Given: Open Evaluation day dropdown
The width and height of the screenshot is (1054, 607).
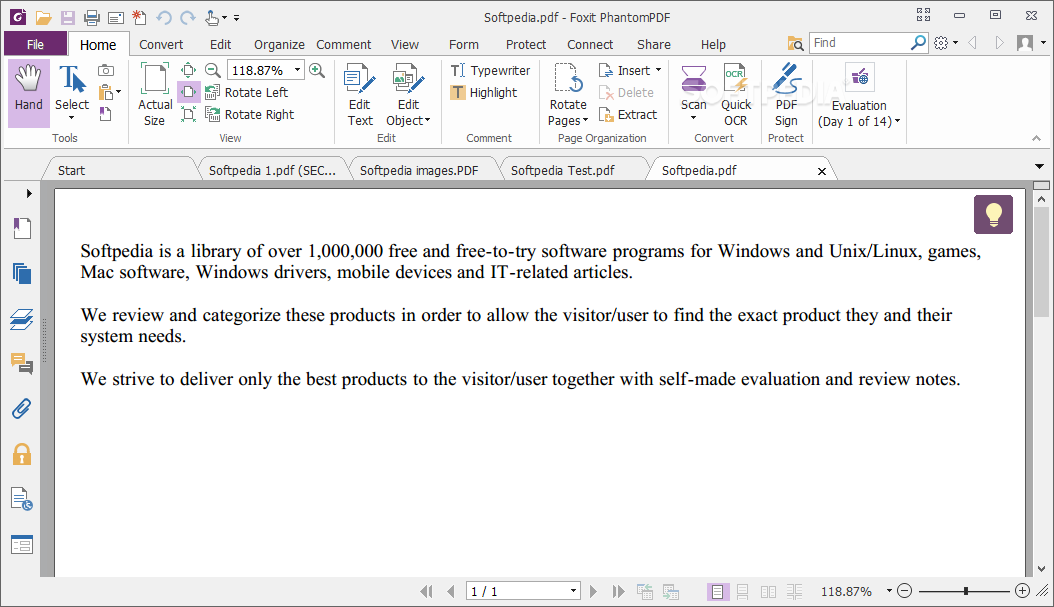Looking at the screenshot, I should [x=859, y=94].
